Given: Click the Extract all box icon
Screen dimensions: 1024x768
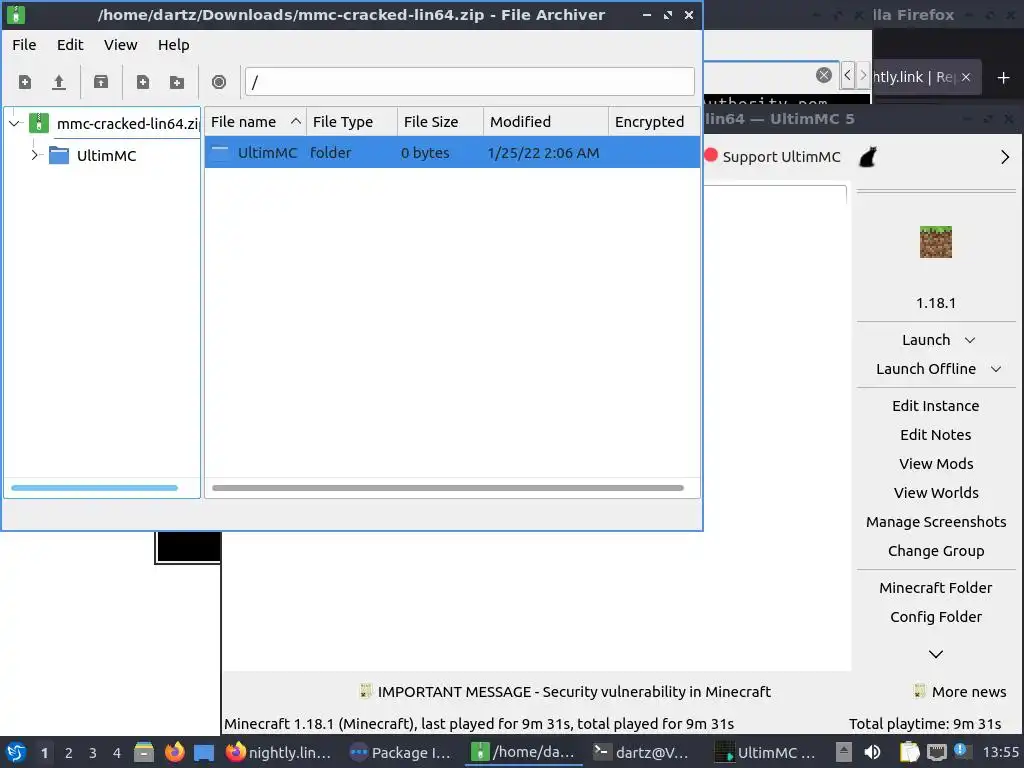Looking at the screenshot, I should (101, 82).
